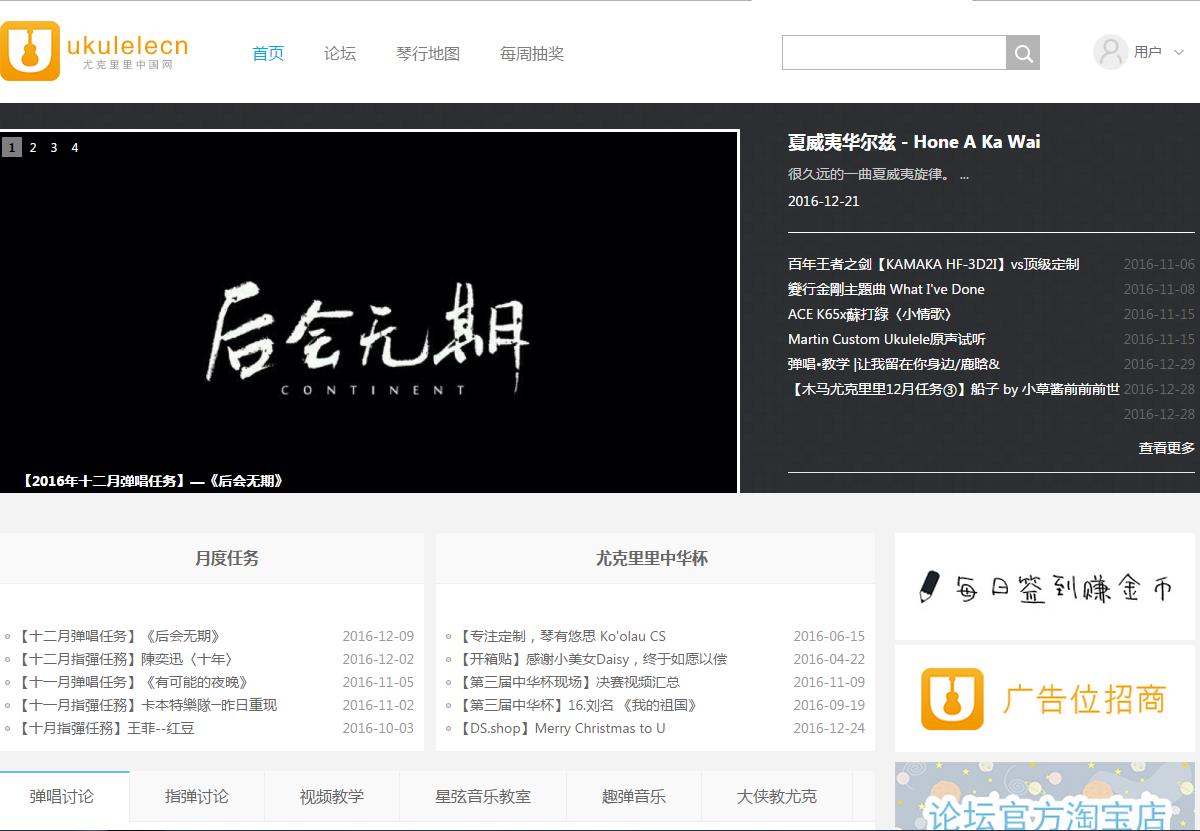Image resolution: width=1200 pixels, height=831 pixels.
Task: Open the 论坛 nav item
Action: click(340, 54)
